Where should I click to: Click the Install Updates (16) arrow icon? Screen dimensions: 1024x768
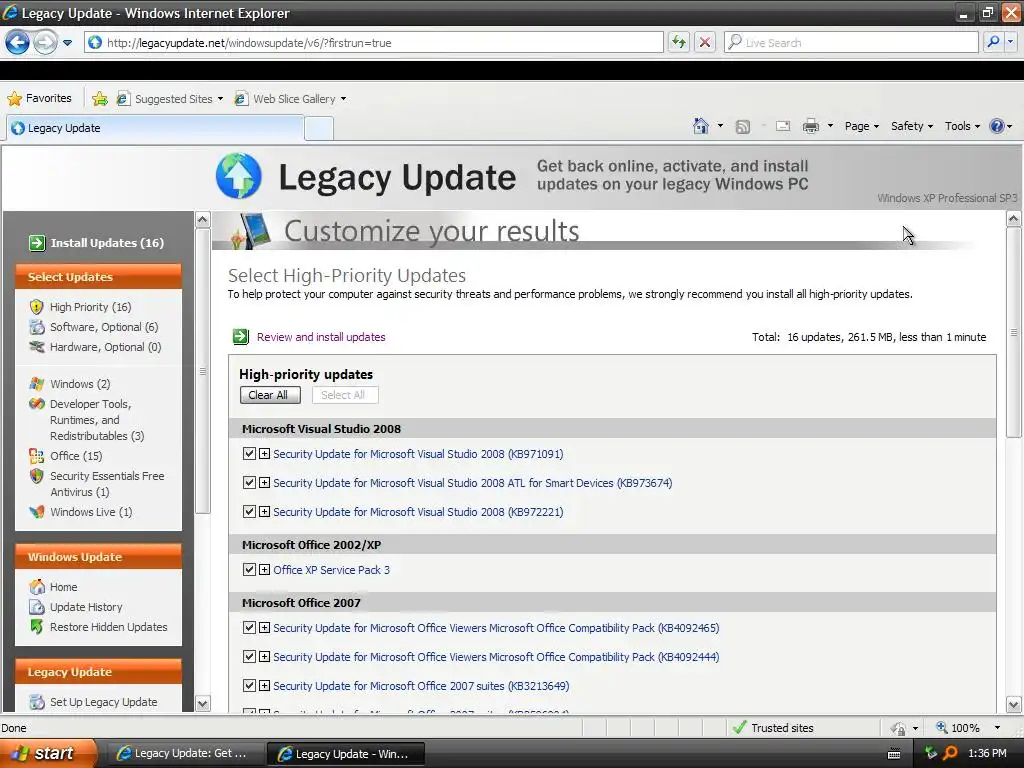37,243
